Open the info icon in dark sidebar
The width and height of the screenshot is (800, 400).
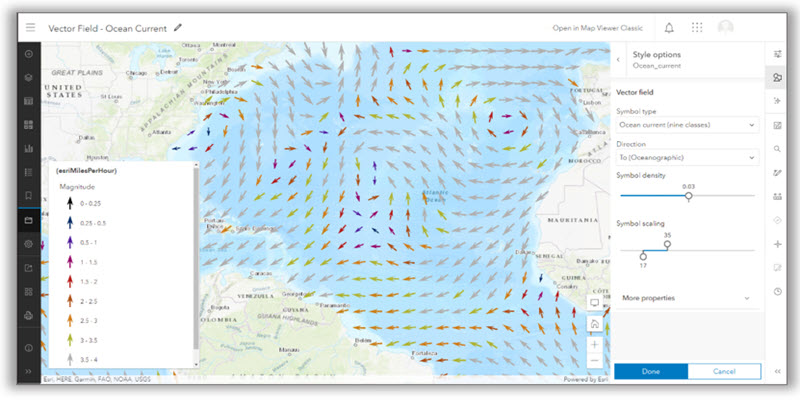tap(29, 348)
